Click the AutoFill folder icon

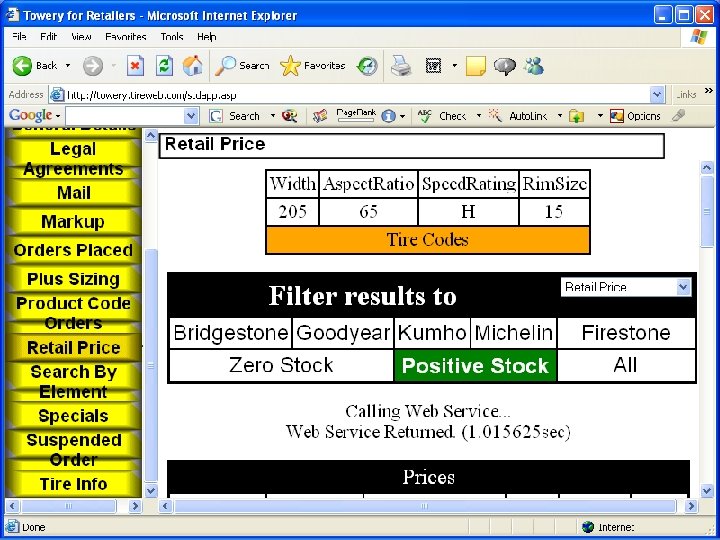[576, 116]
